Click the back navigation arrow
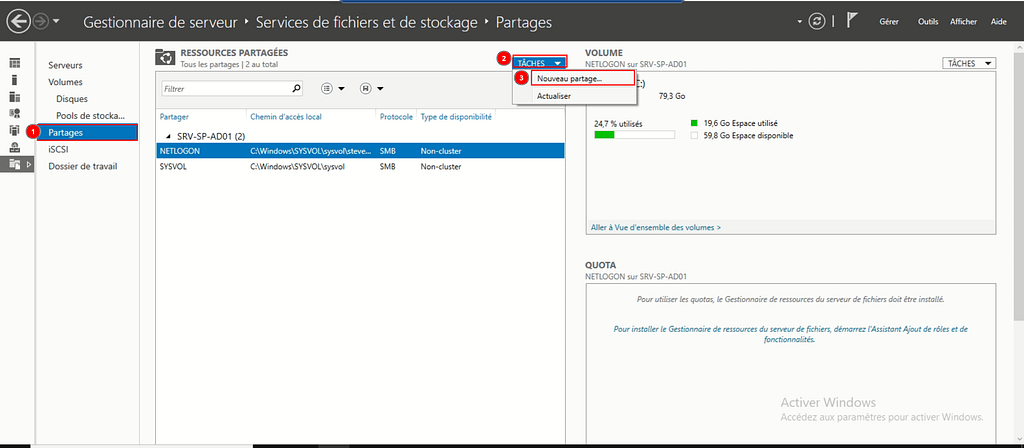1024x448 pixels. point(17,21)
